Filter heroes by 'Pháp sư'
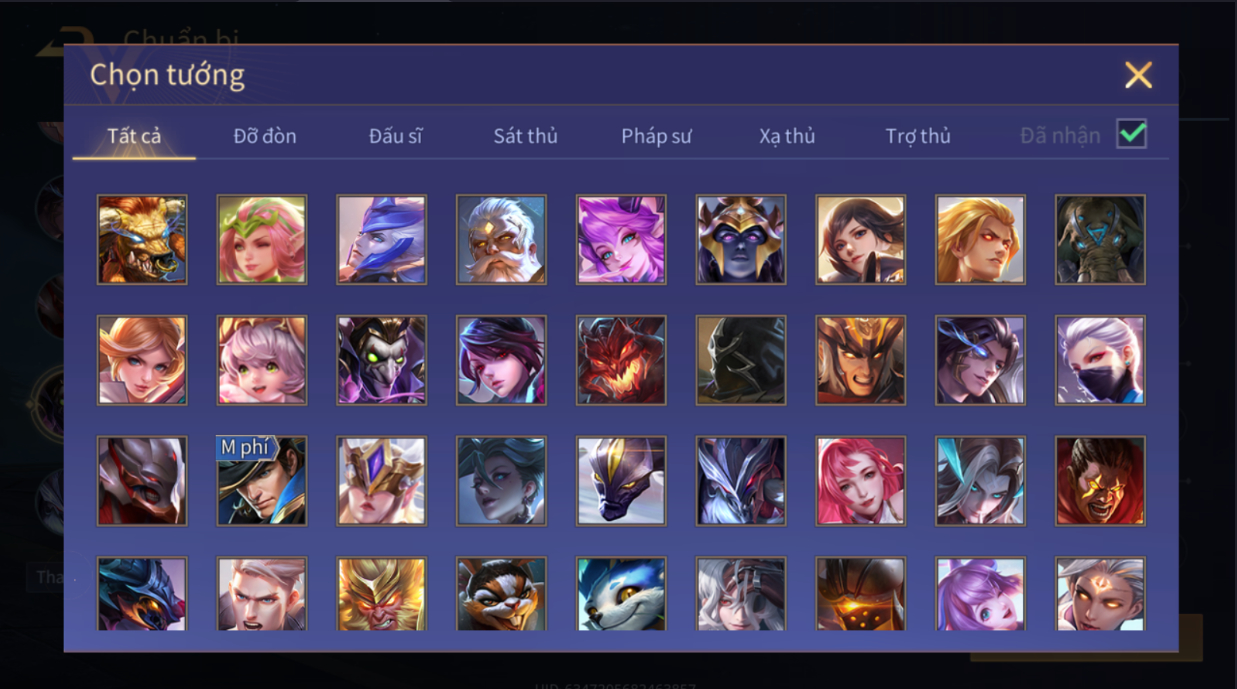The image size is (1237, 689). tap(656, 136)
